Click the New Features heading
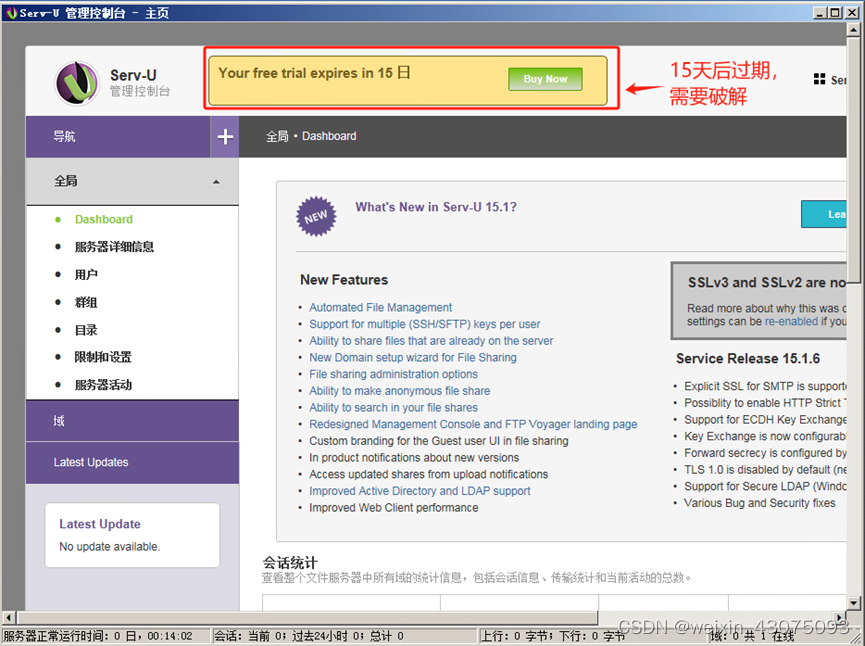 click(x=344, y=280)
